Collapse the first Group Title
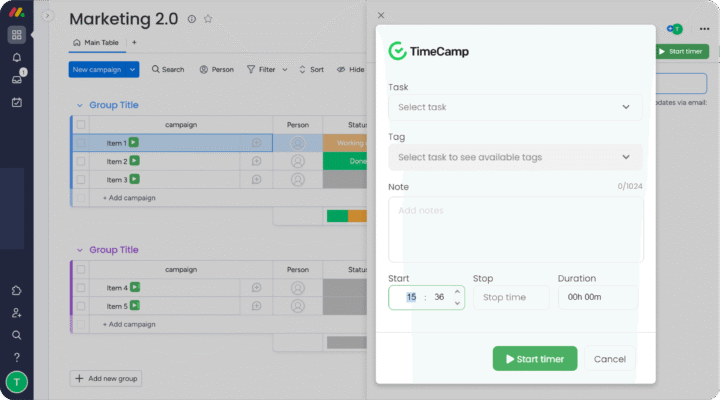This screenshot has height=400, width=720. [x=80, y=105]
